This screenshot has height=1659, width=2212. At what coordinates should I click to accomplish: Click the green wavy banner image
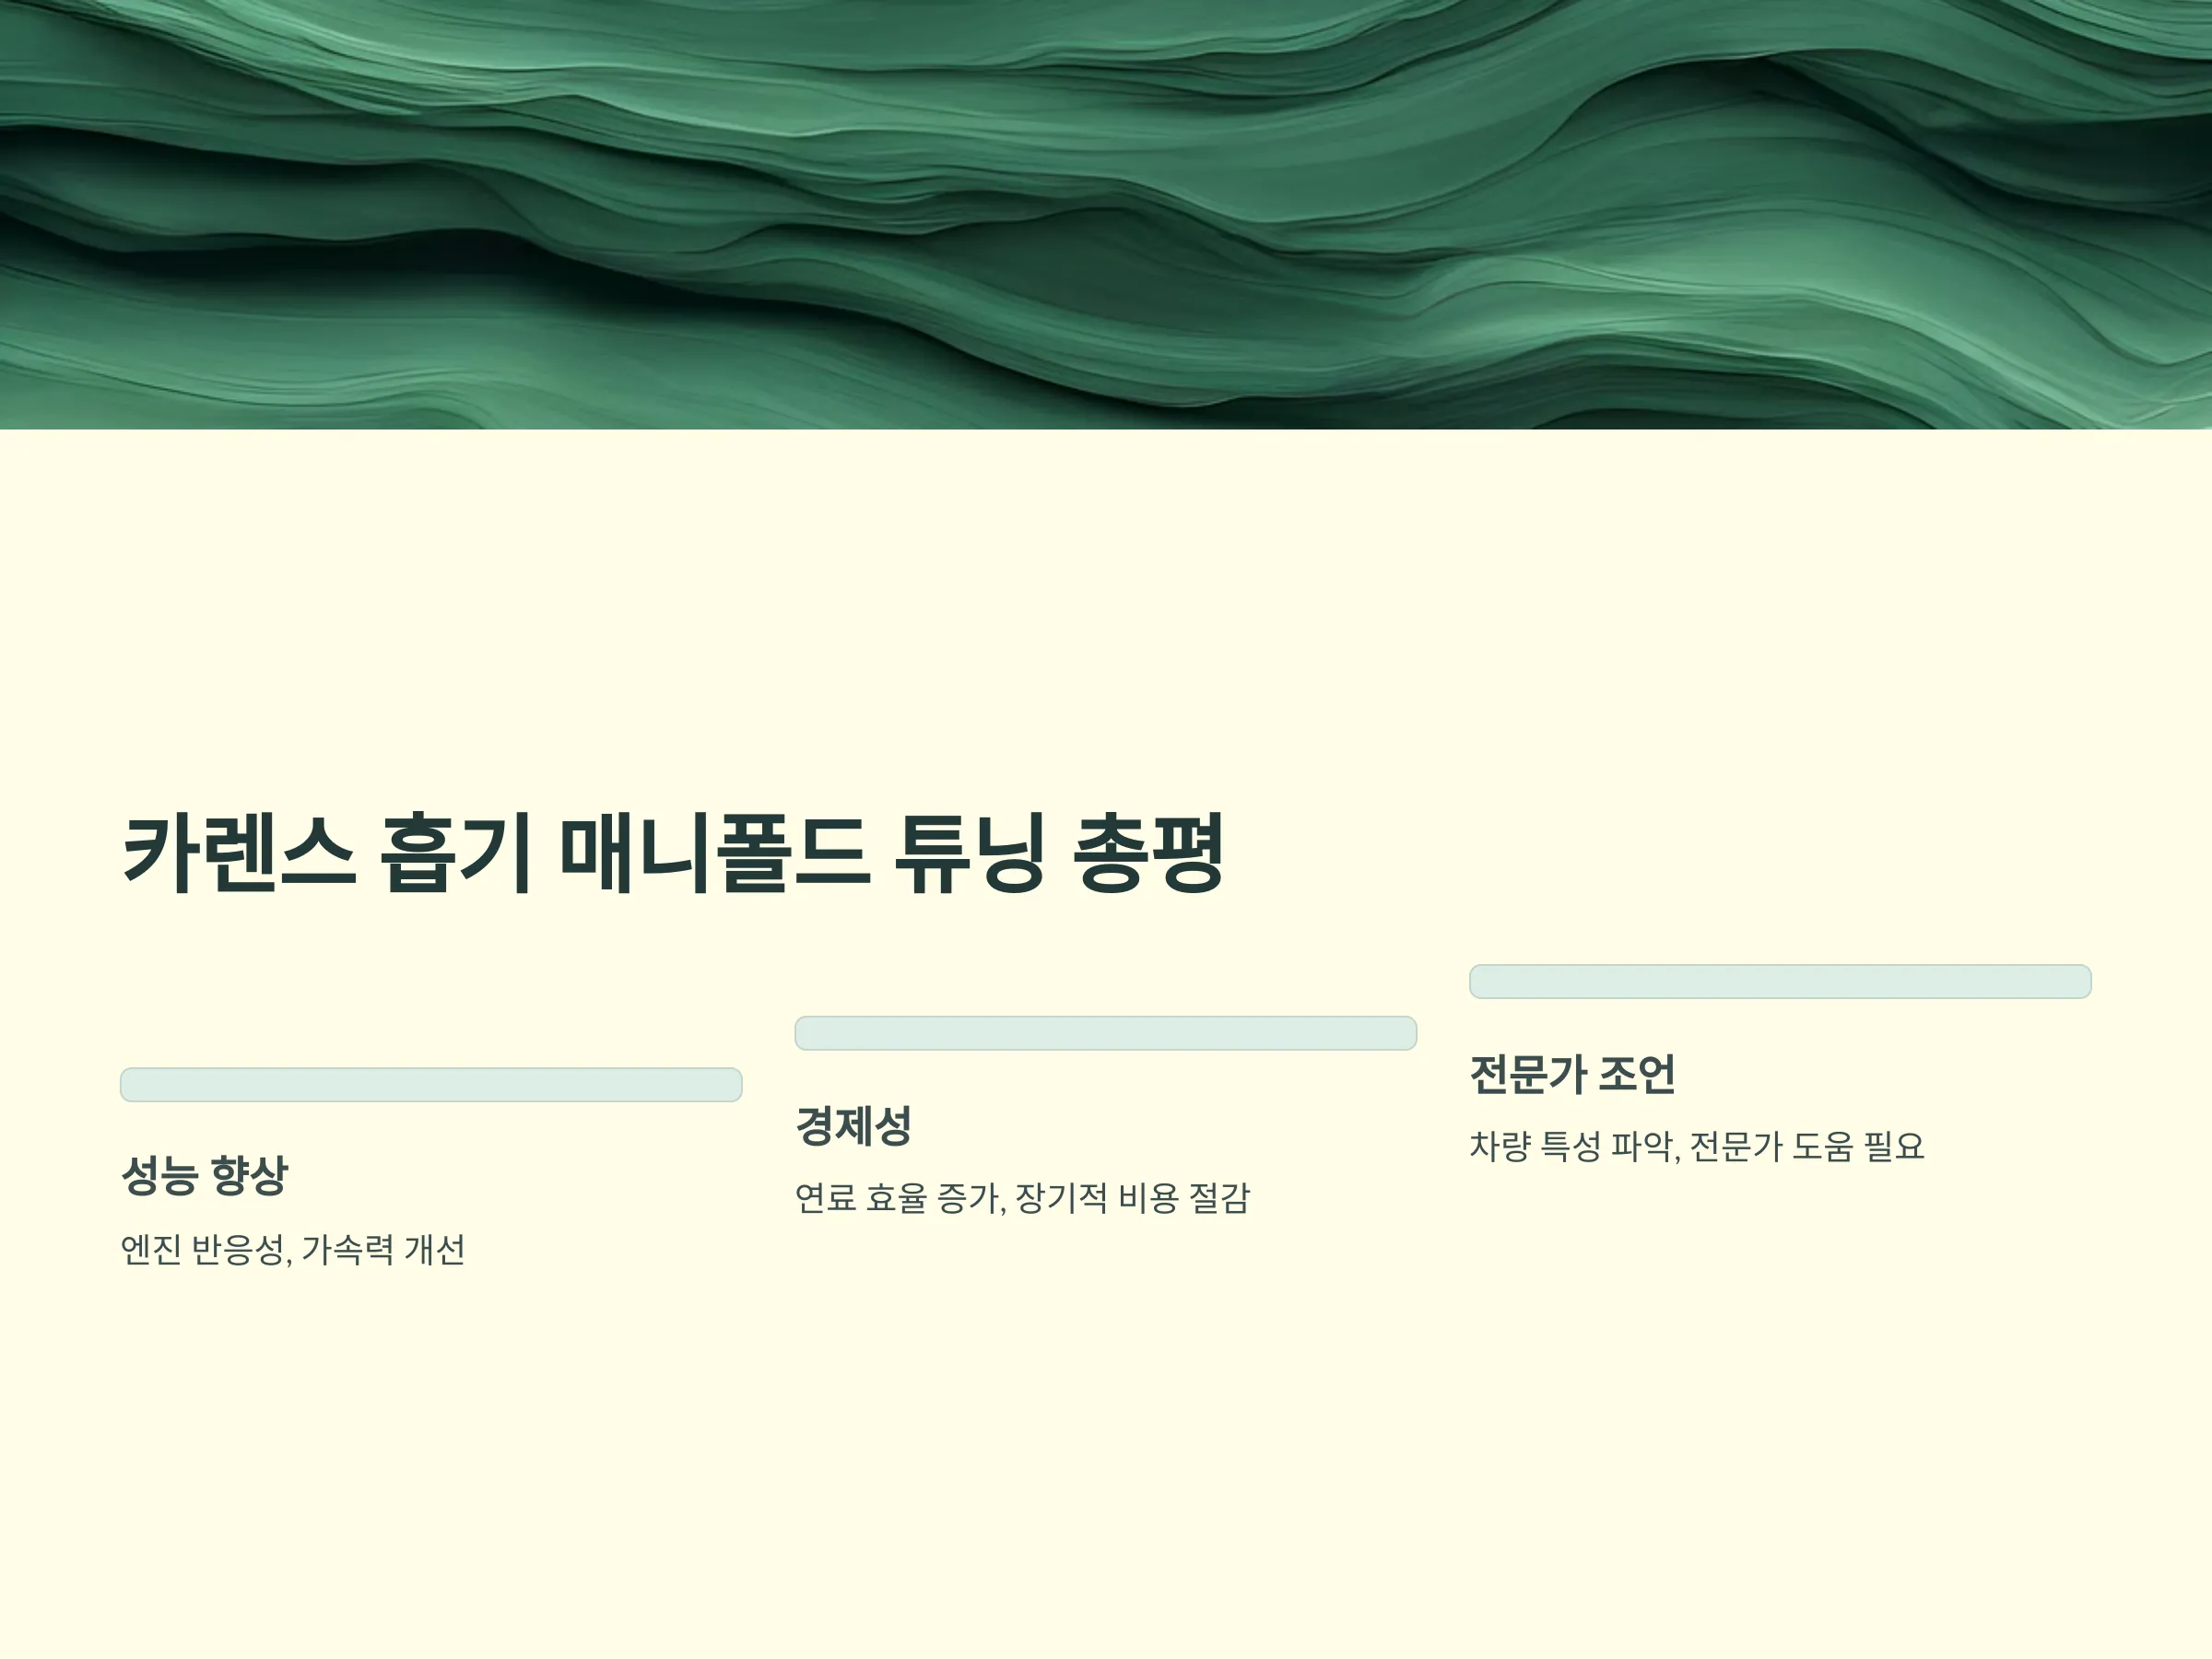click(x=1106, y=214)
